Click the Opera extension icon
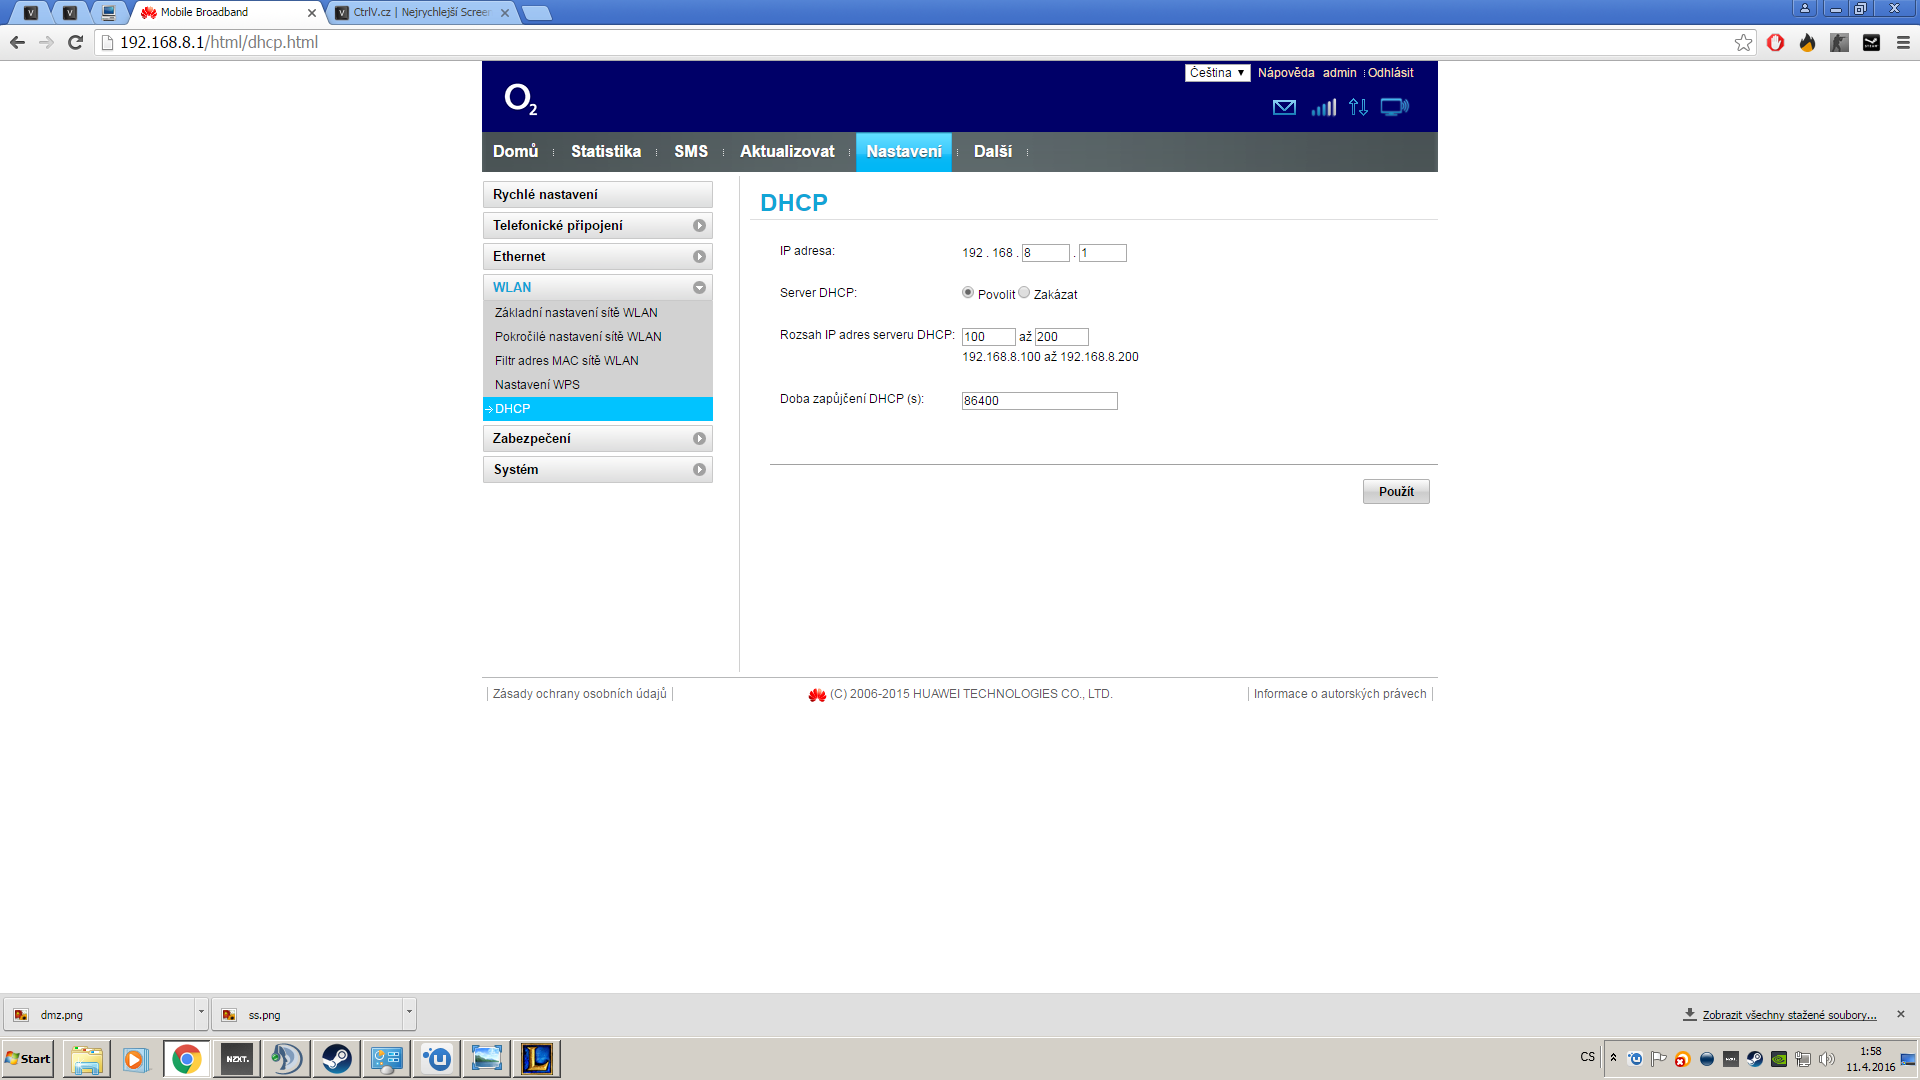 point(1775,42)
